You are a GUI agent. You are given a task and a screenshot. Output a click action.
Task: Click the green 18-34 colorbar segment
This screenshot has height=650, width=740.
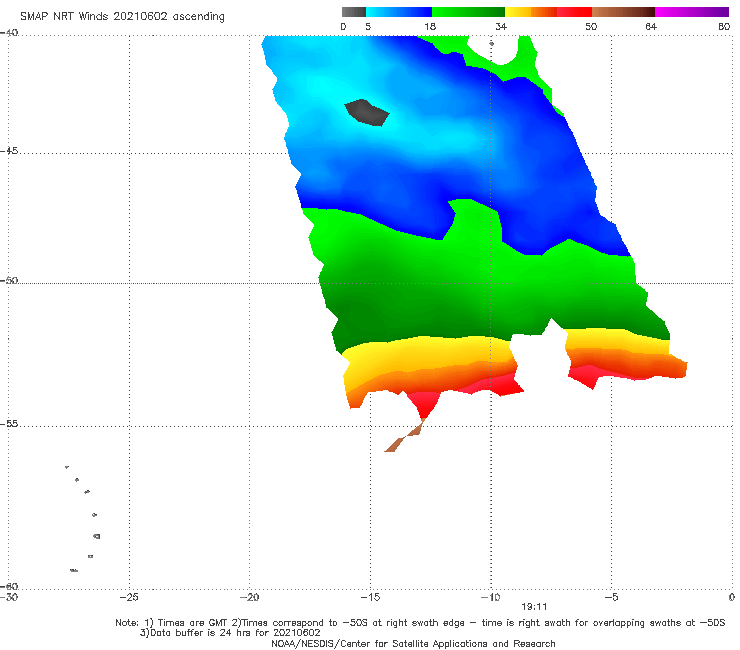coord(468,12)
